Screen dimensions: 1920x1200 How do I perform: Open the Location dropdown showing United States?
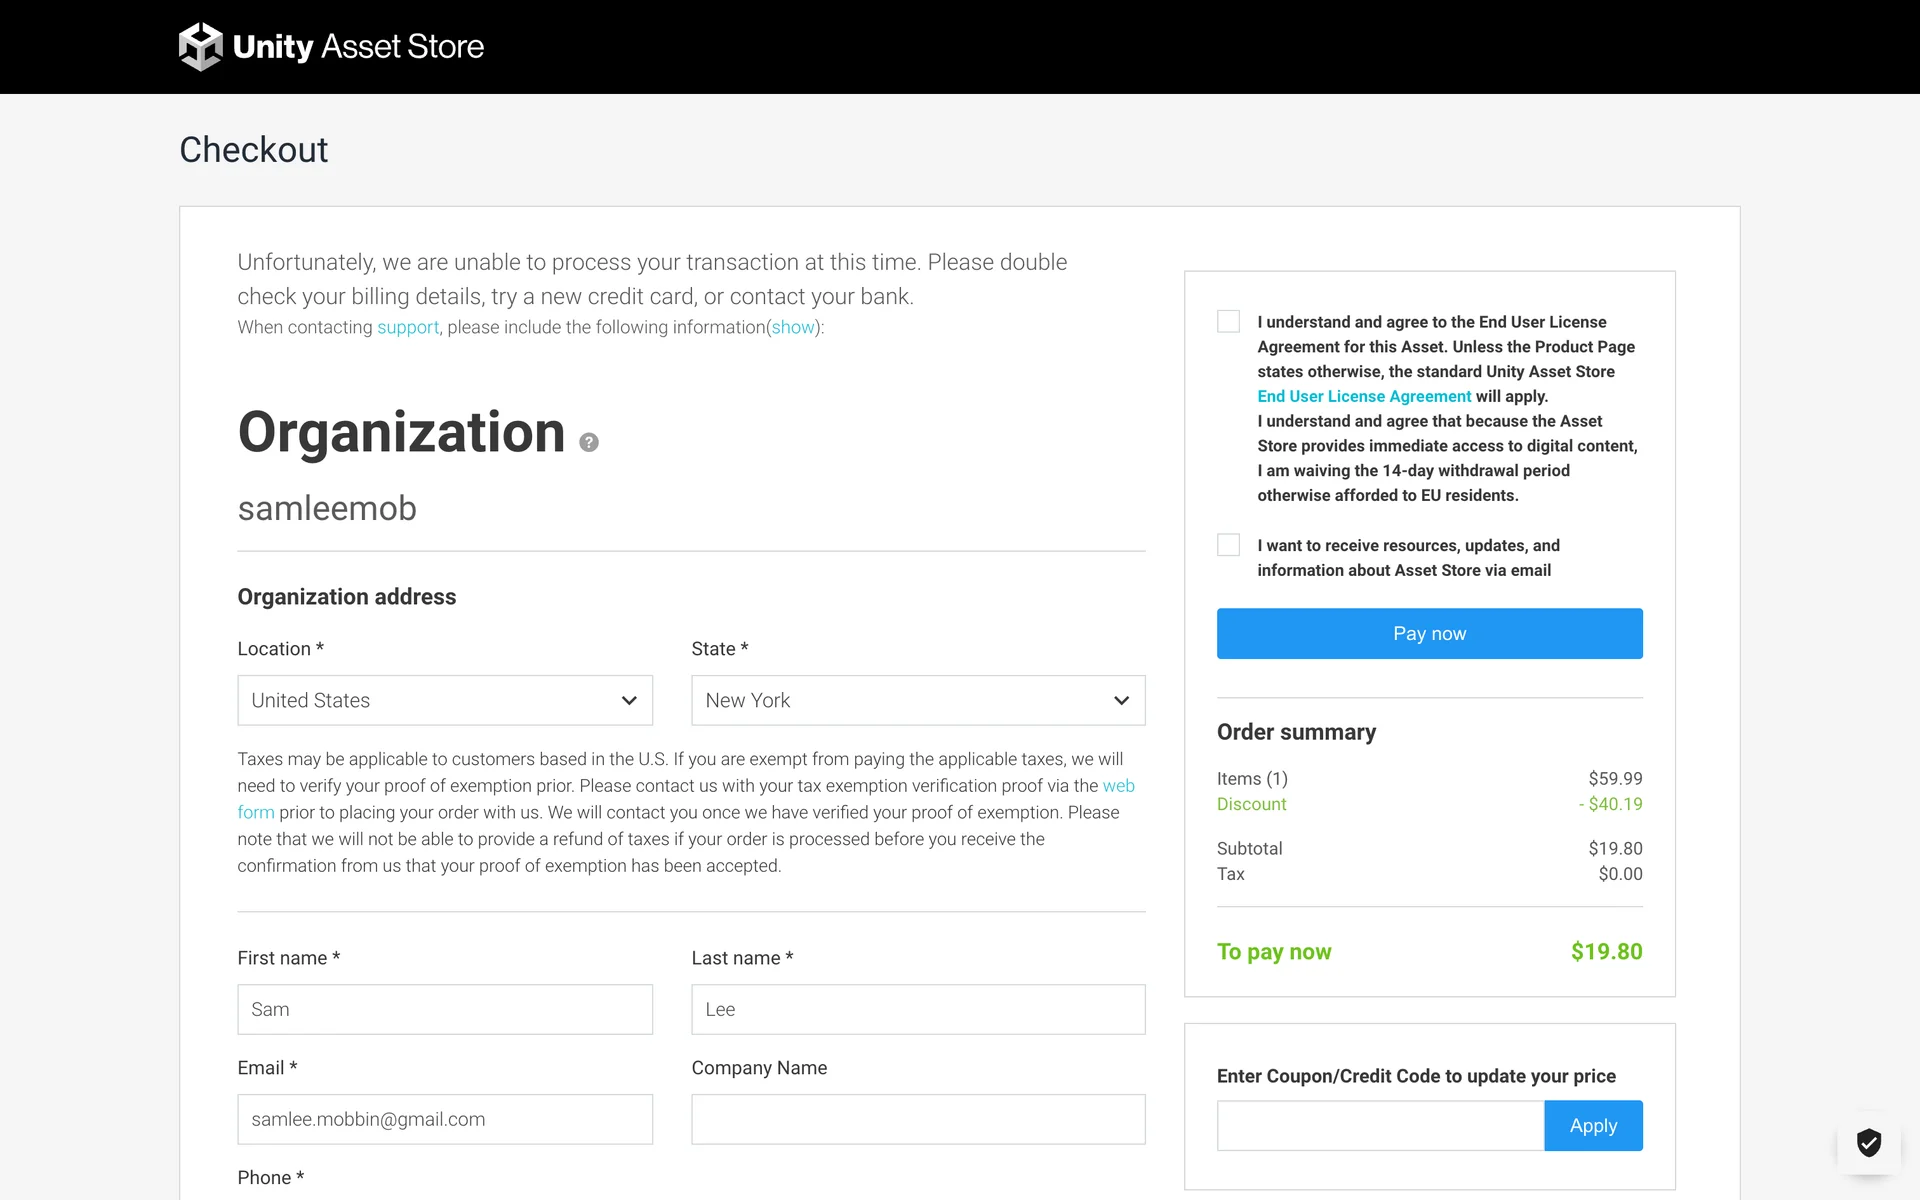pos(445,700)
